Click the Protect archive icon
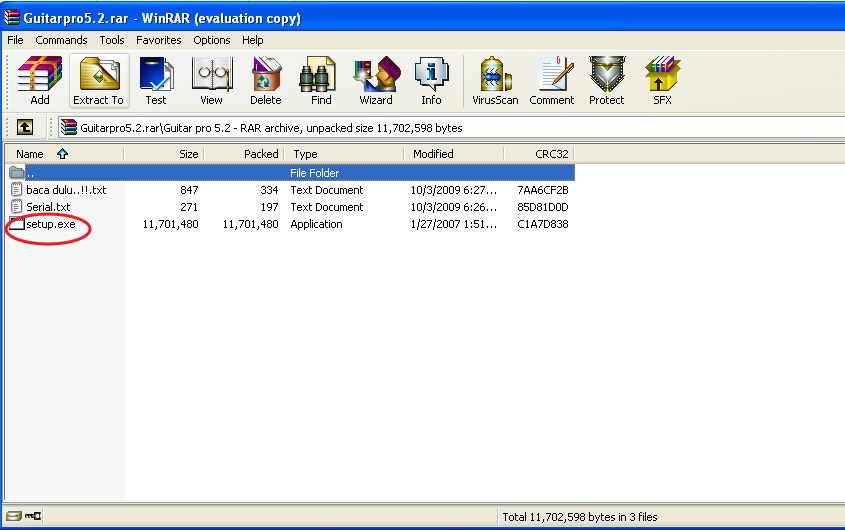Image resolution: width=845 pixels, height=530 pixels. (x=607, y=80)
